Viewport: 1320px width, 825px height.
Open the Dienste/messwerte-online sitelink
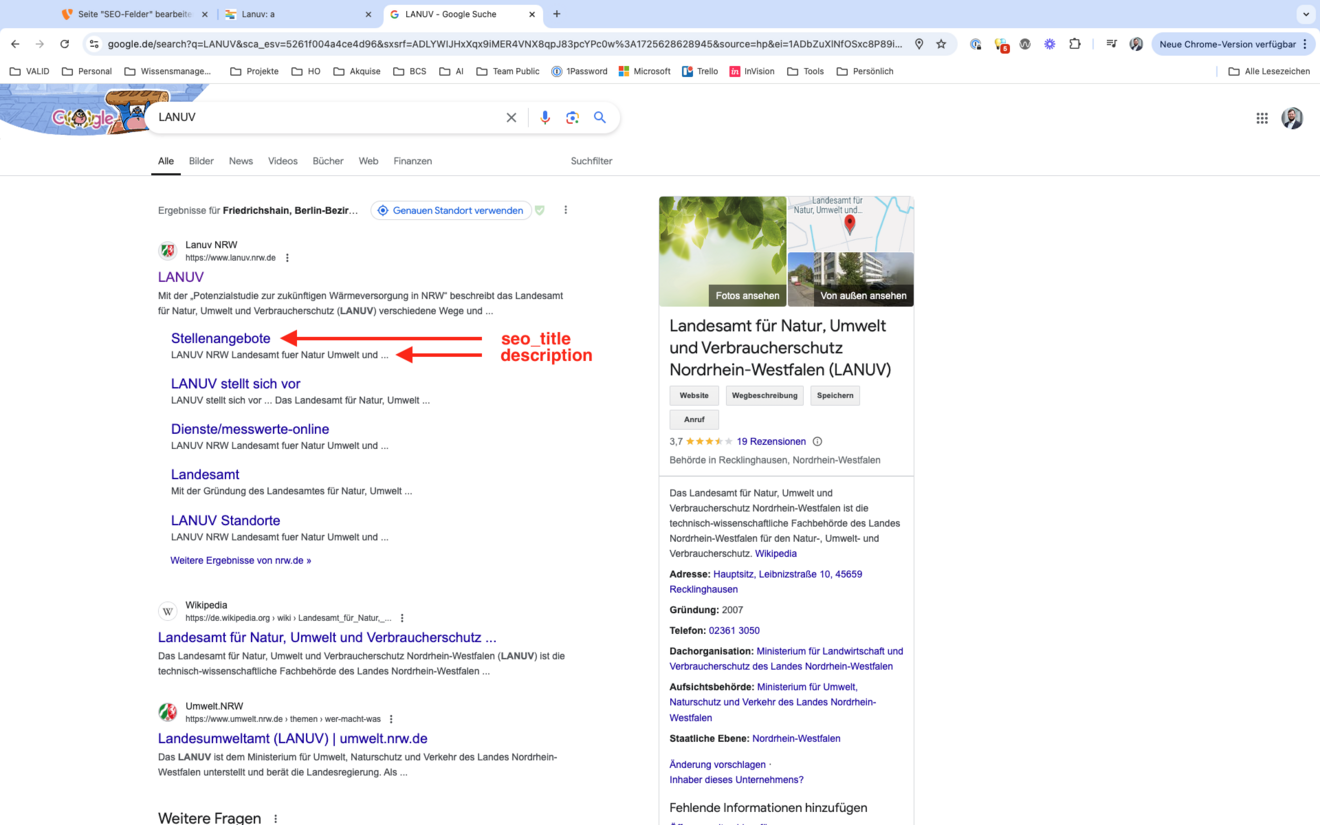(250, 429)
